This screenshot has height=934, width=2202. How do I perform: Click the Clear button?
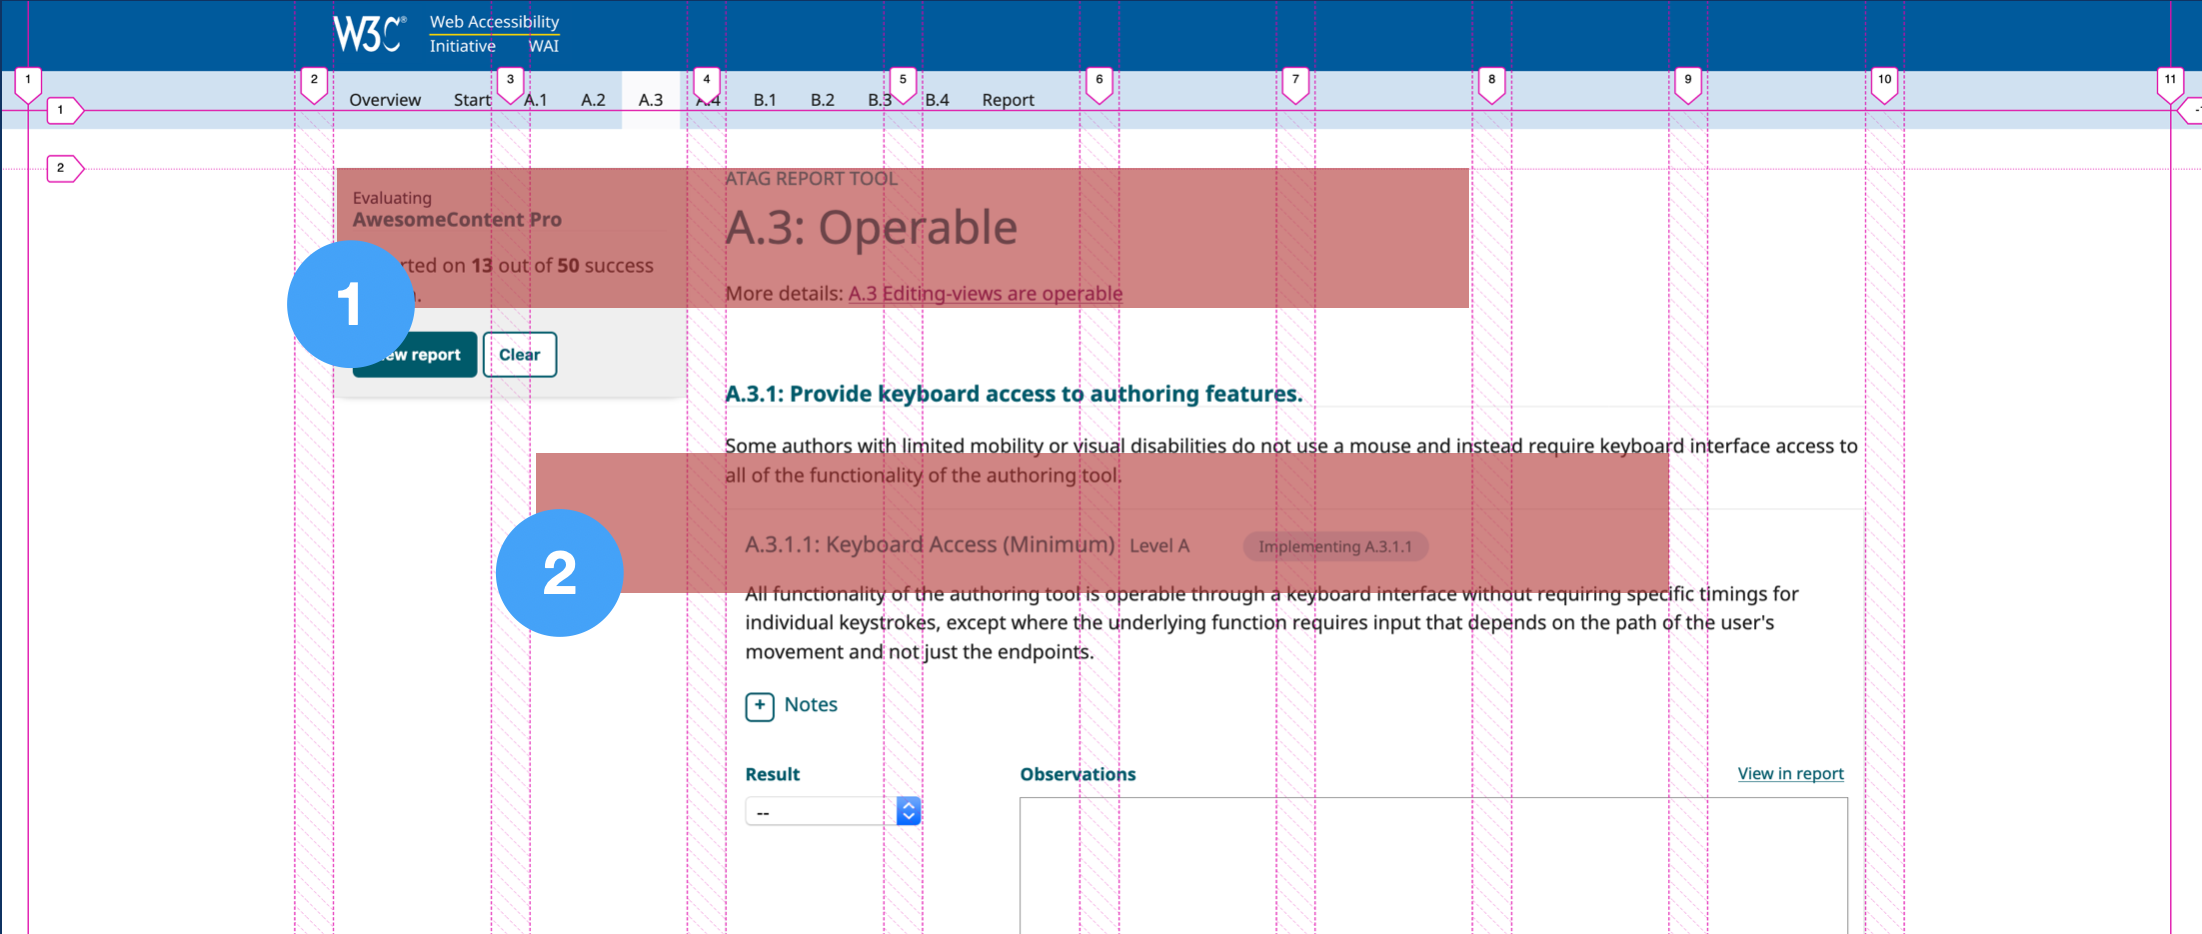click(519, 354)
